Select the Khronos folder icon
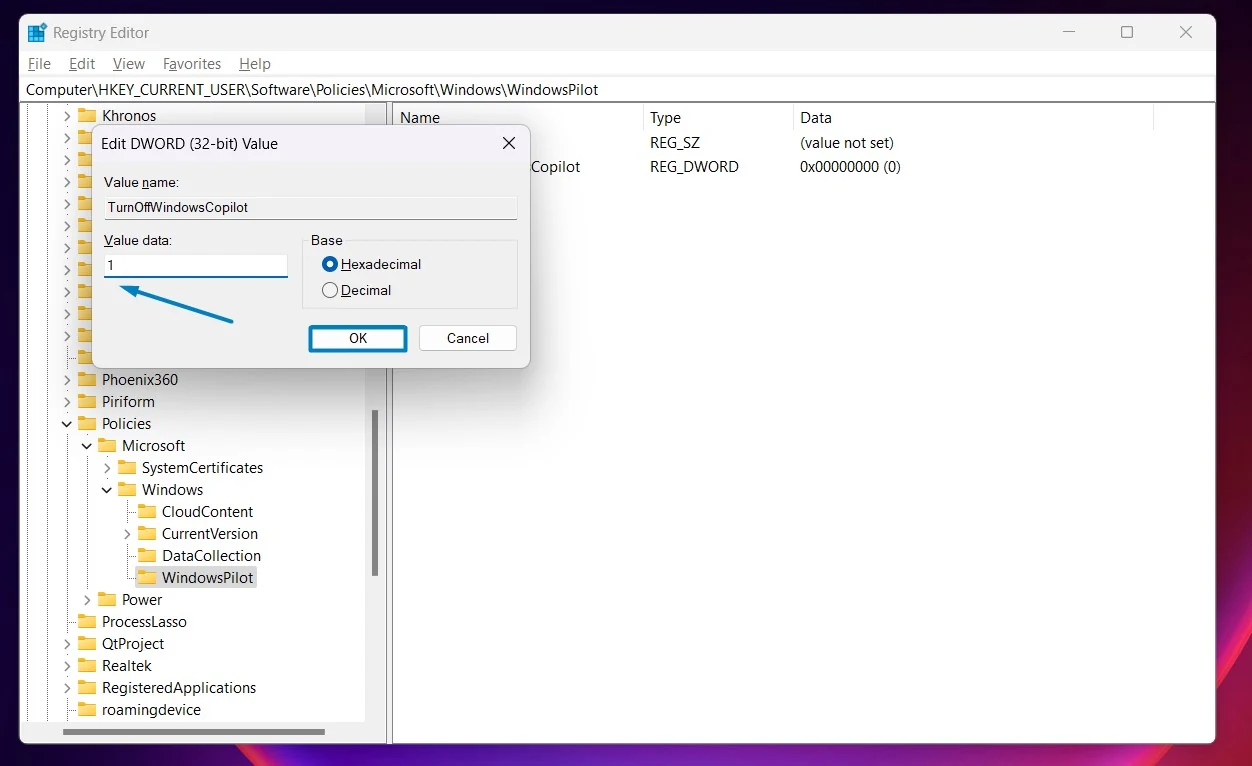Image resolution: width=1252 pixels, height=766 pixels. click(87, 116)
